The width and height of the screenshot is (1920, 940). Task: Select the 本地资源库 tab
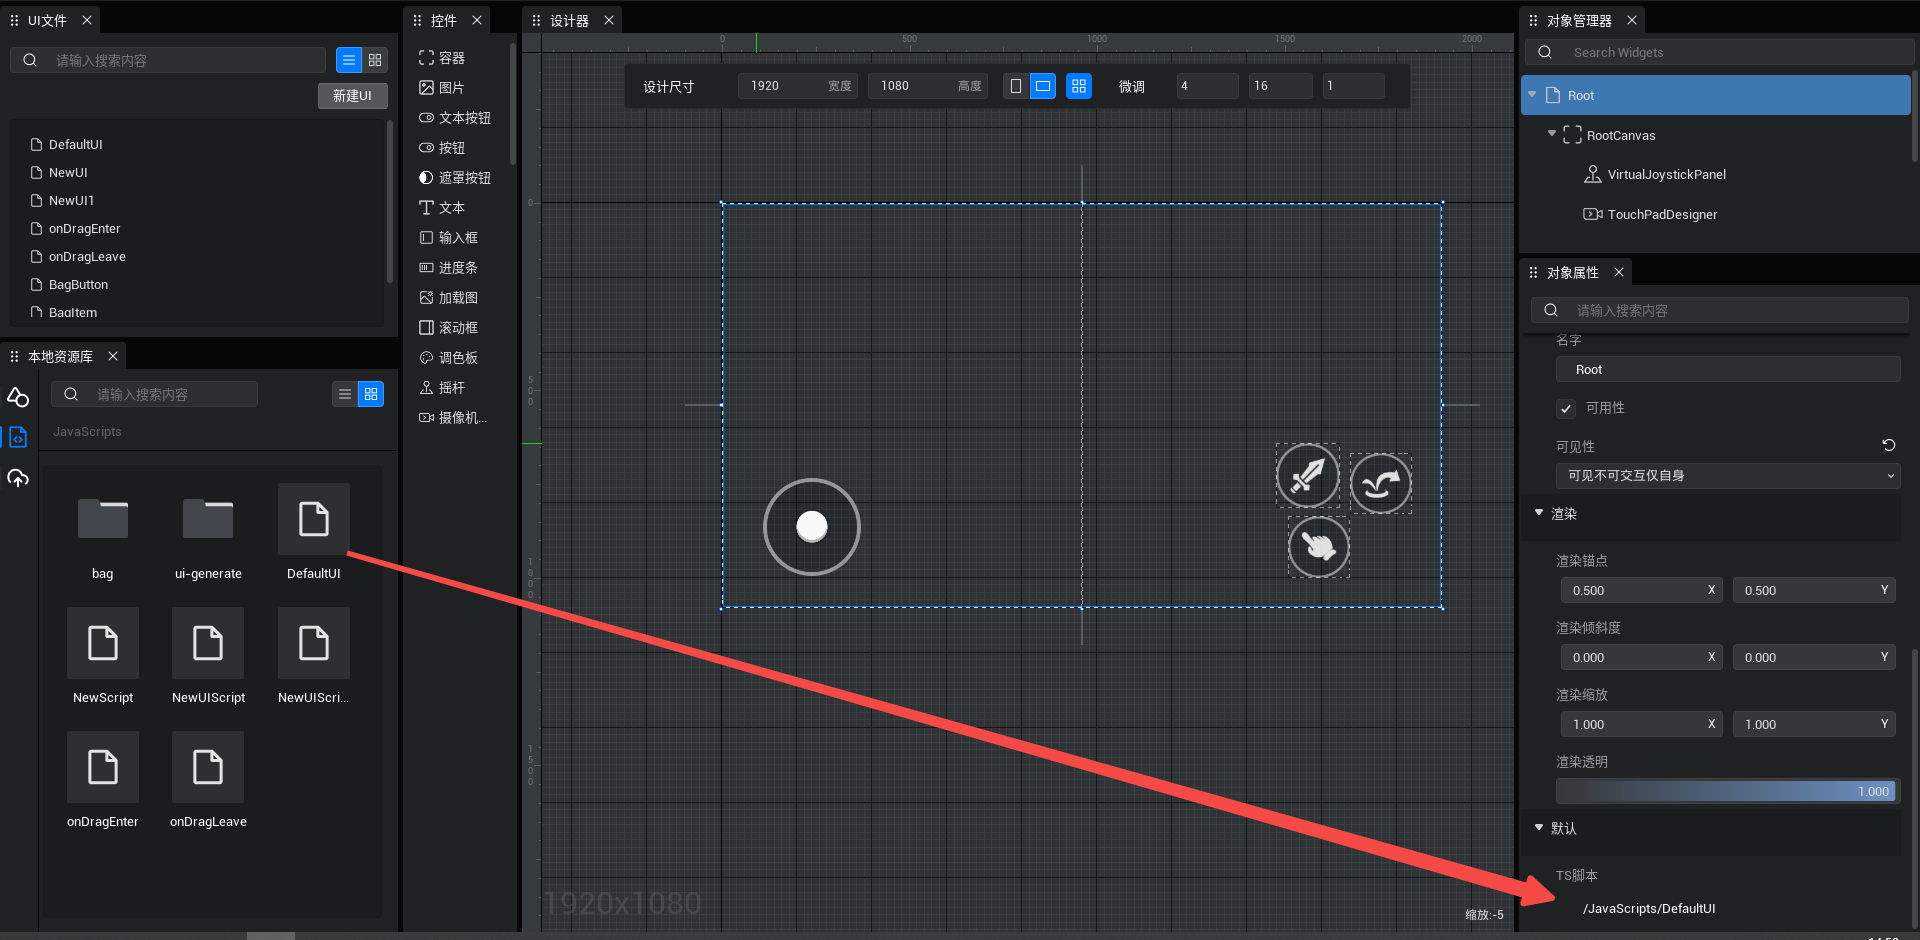tap(60, 356)
